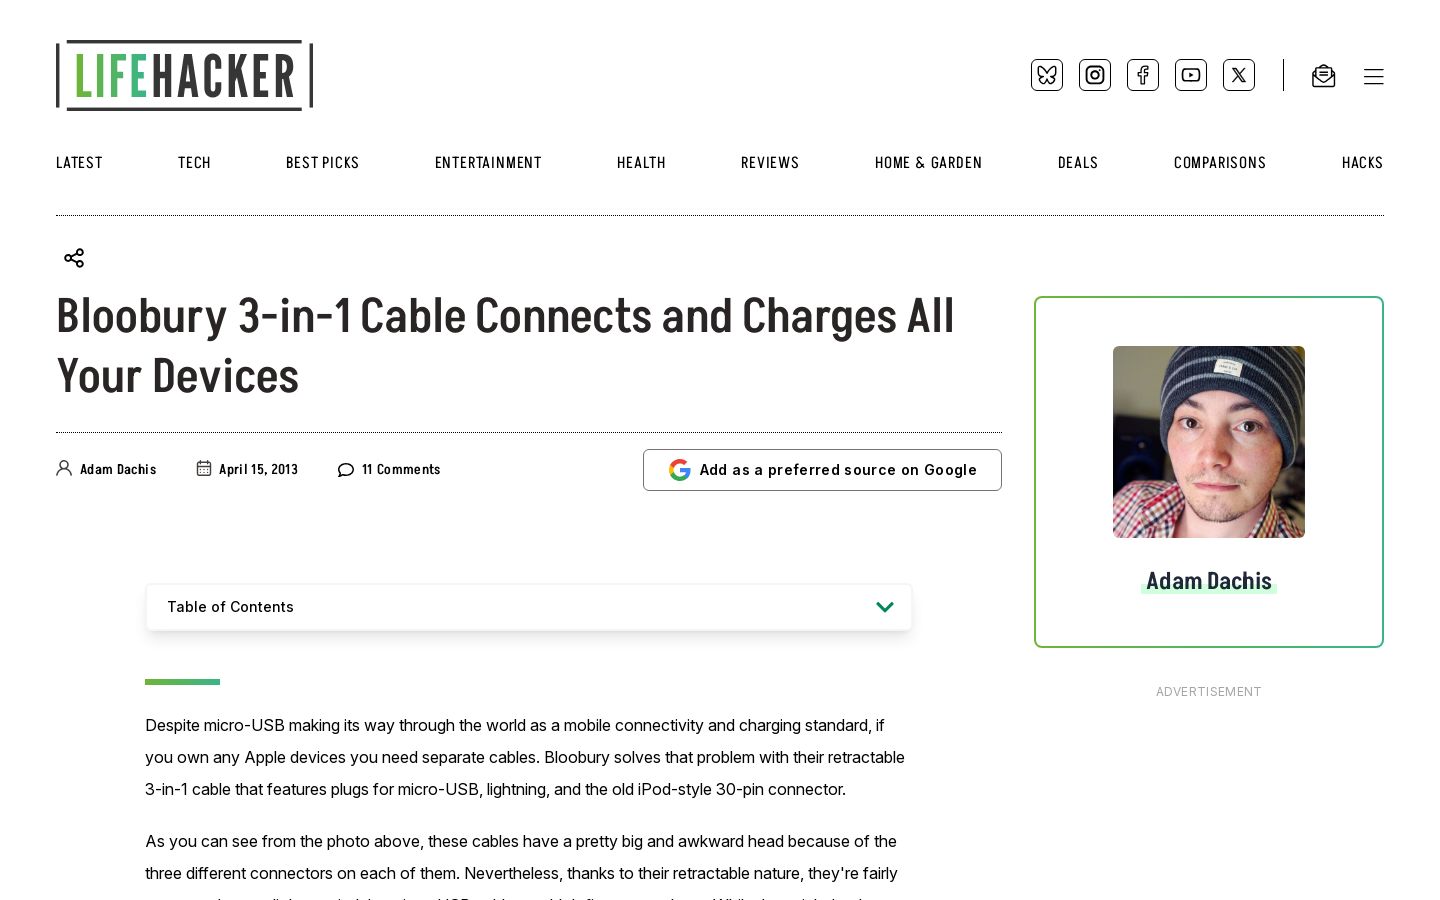Open Lifehacker's Instagram icon
The height and width of the screenshot is (900, 1440).
(1095, 75)
